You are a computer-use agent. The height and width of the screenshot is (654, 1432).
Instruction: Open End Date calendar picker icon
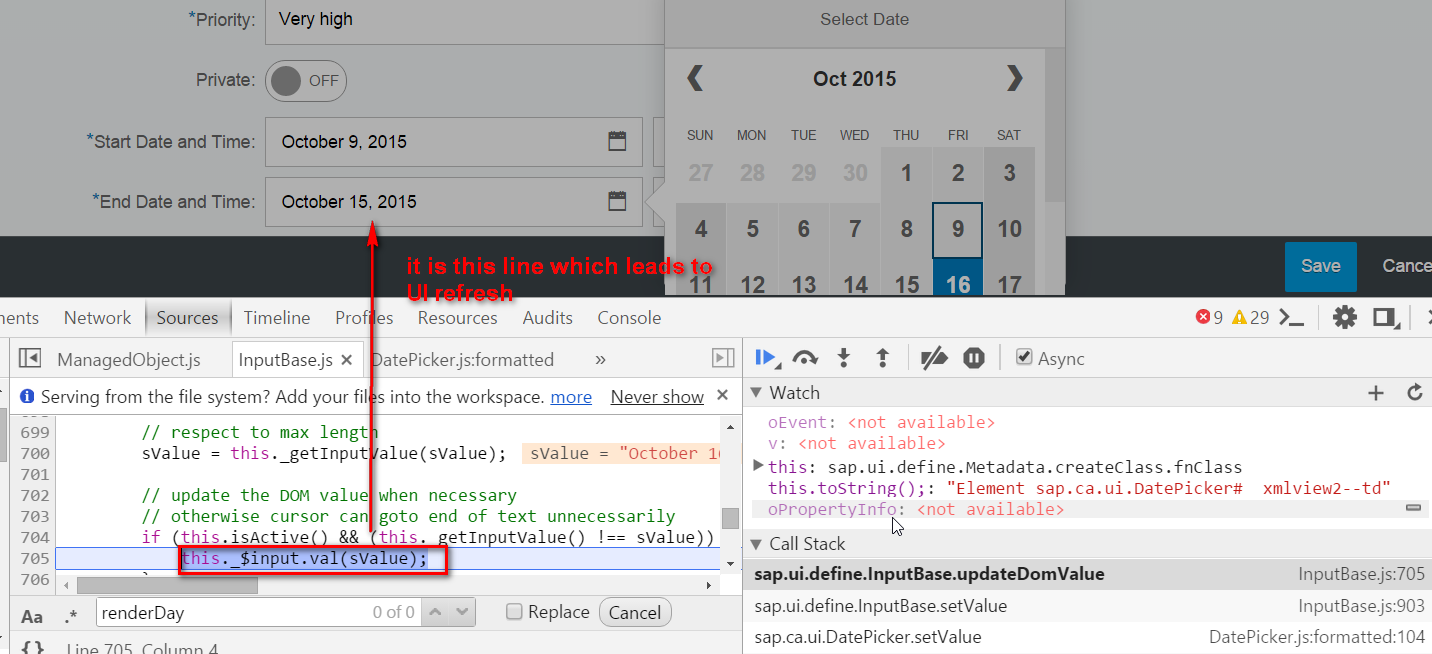point(618,201)
